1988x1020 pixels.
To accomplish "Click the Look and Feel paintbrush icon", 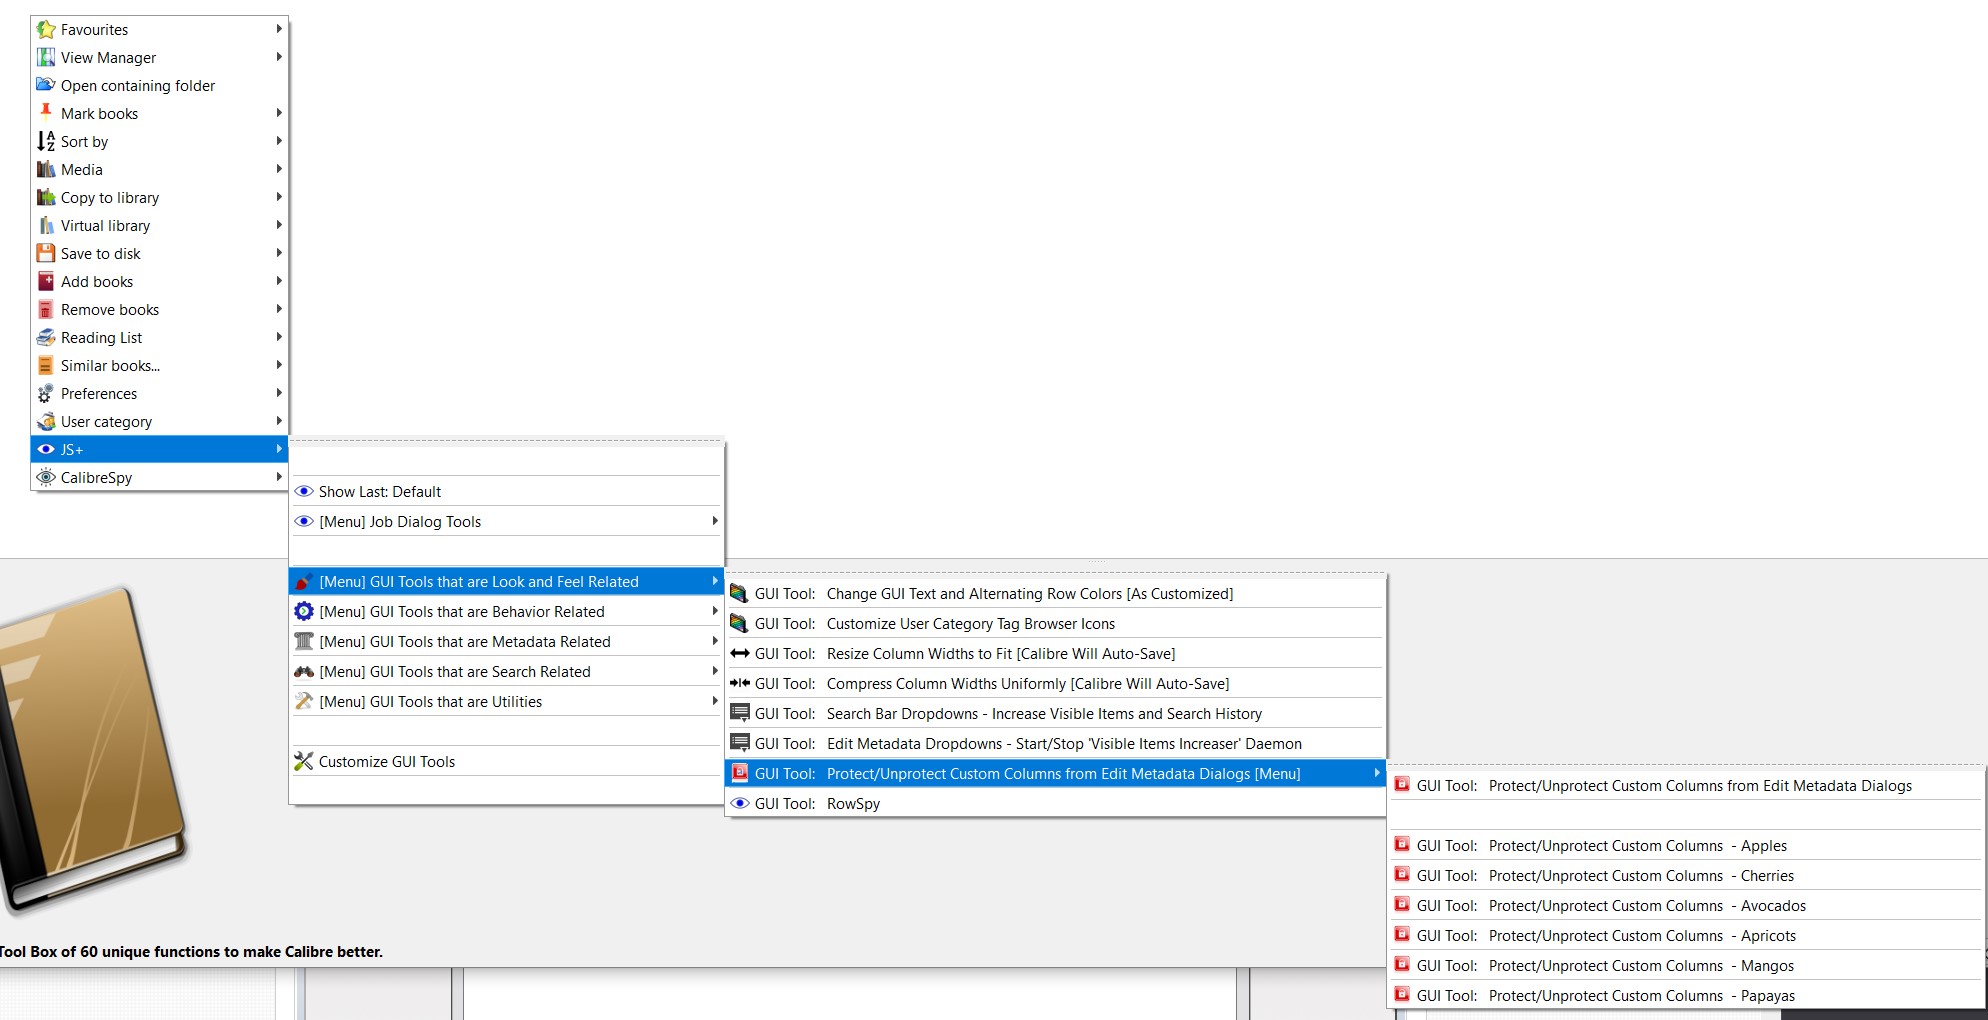I will pyautogui.click(x=304, y=582).
